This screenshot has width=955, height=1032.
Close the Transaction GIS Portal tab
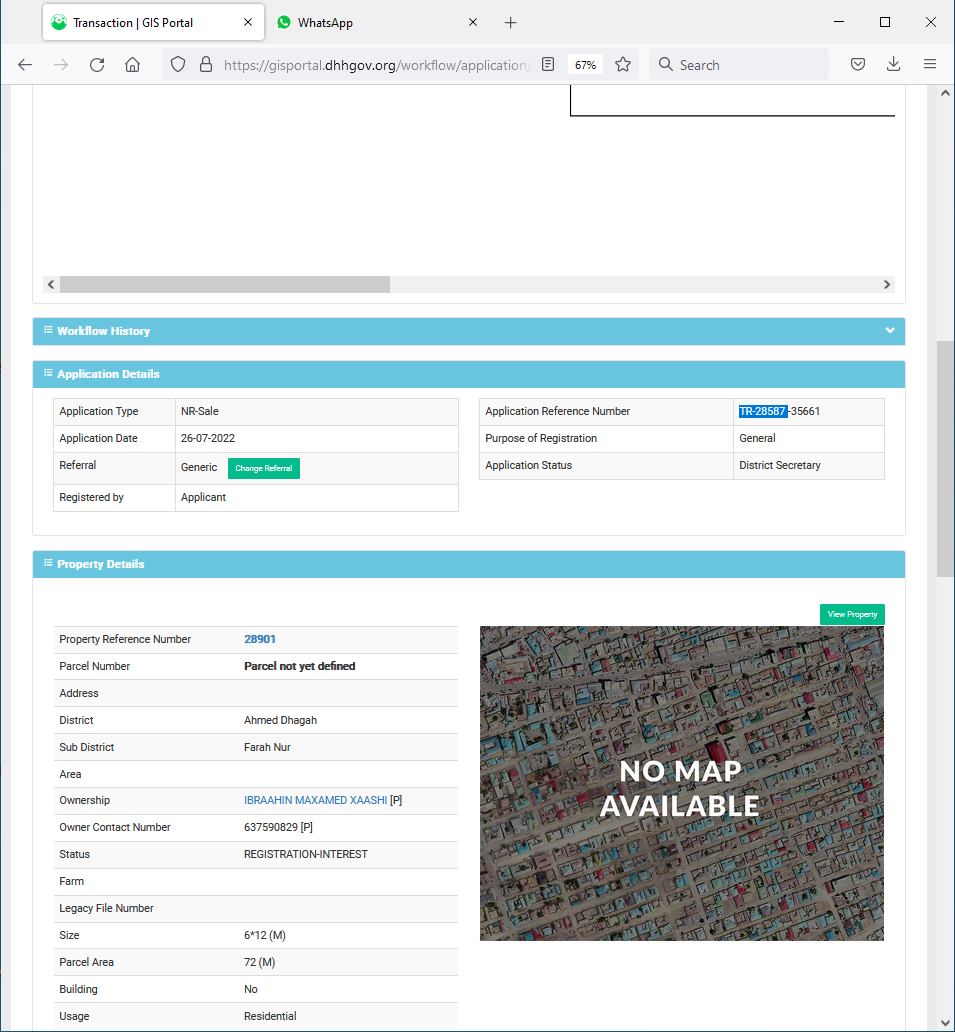point(247,22)
